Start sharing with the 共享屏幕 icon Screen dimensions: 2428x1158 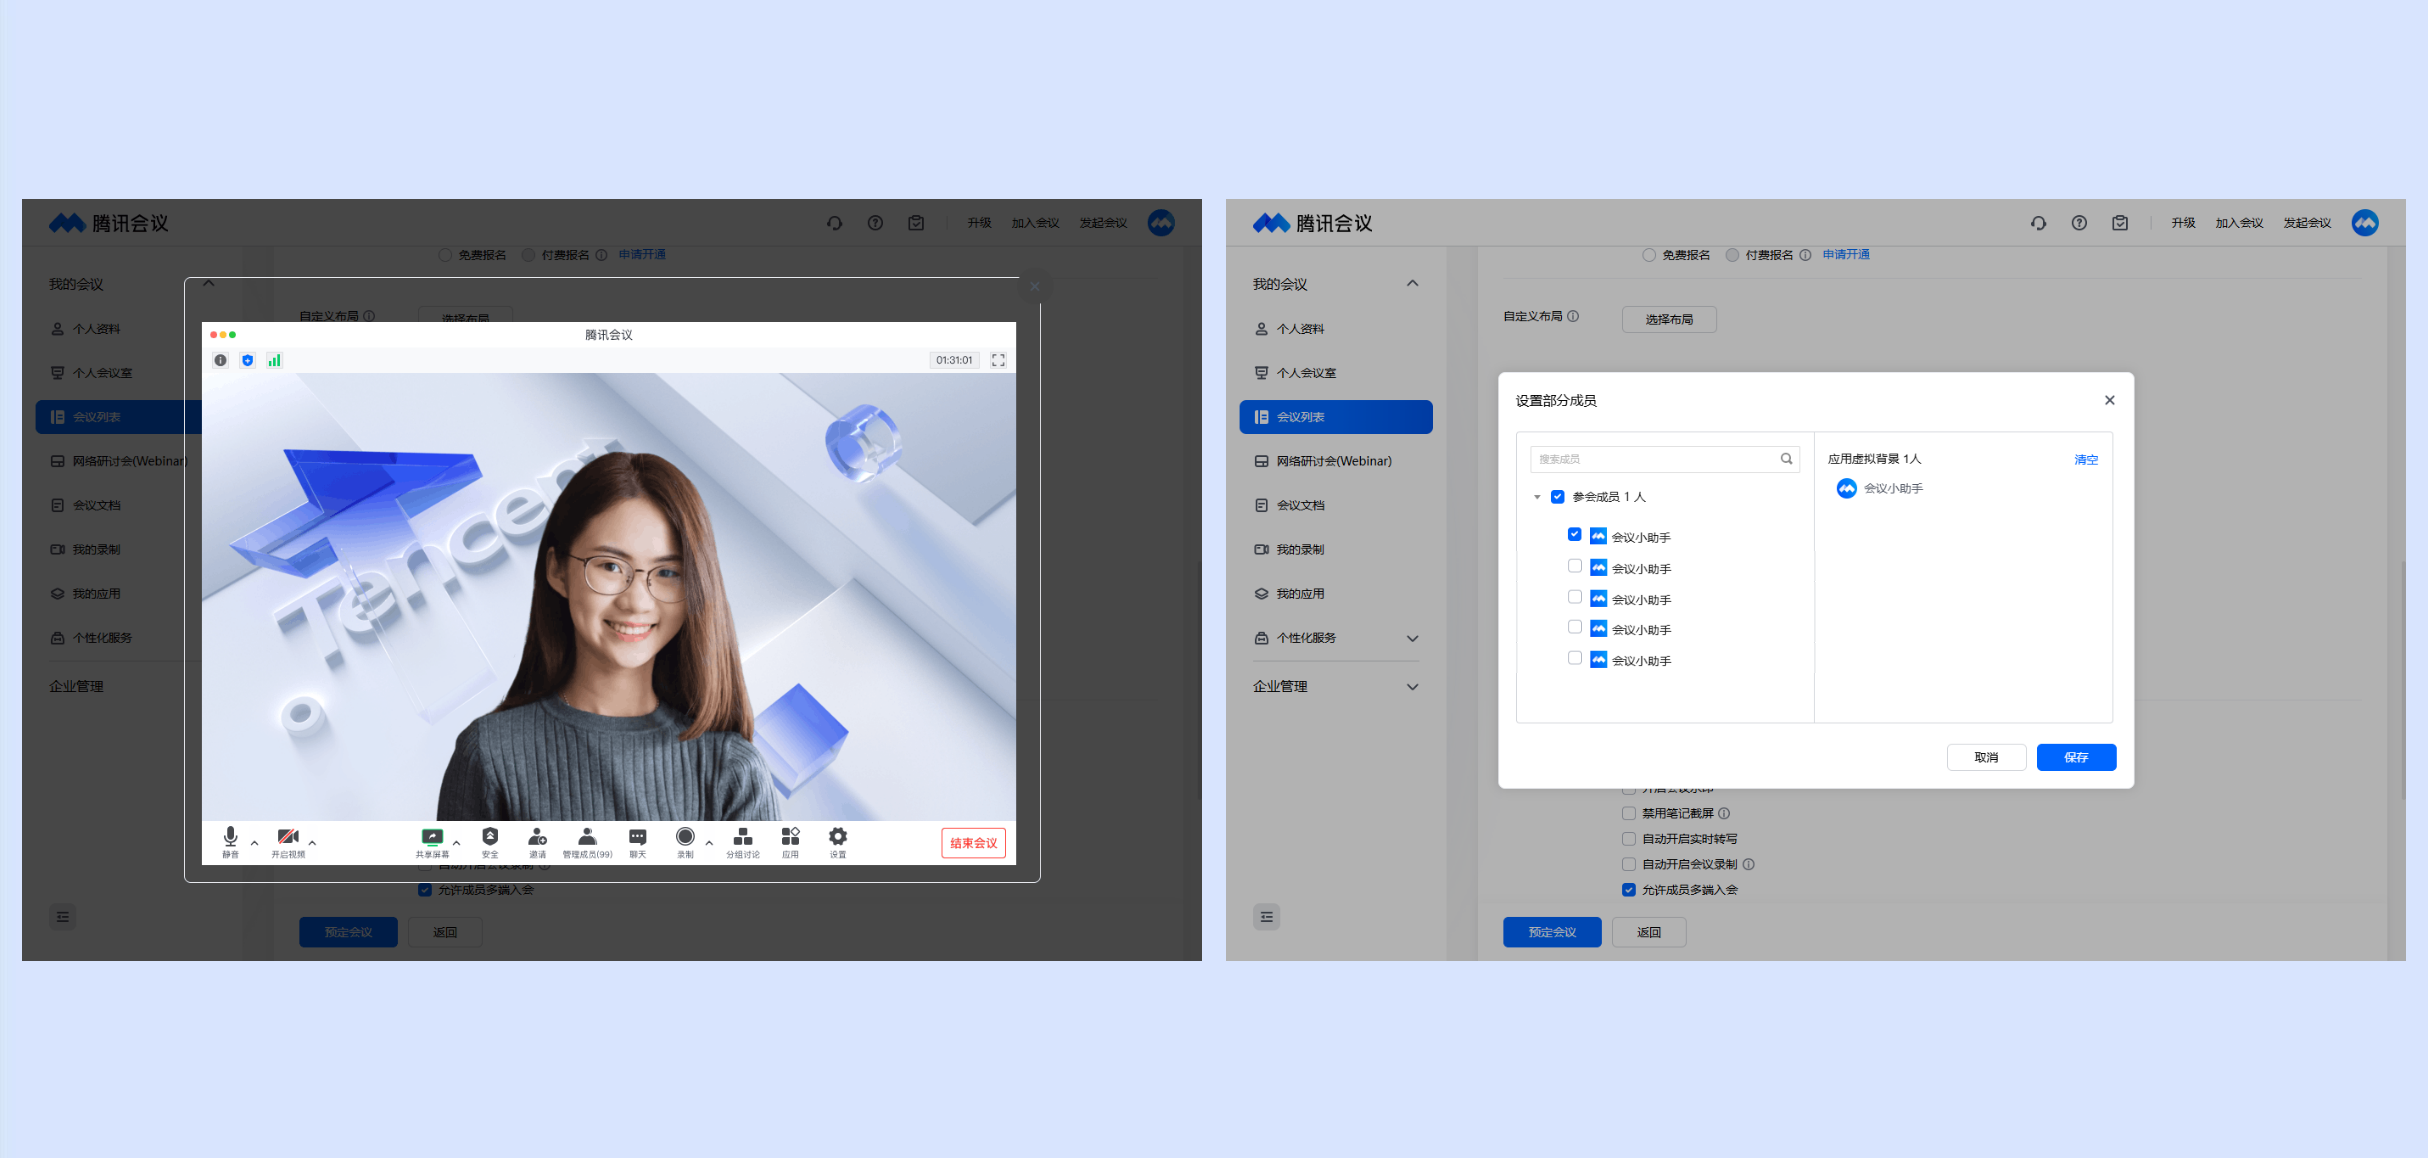[x=432, y=841]
